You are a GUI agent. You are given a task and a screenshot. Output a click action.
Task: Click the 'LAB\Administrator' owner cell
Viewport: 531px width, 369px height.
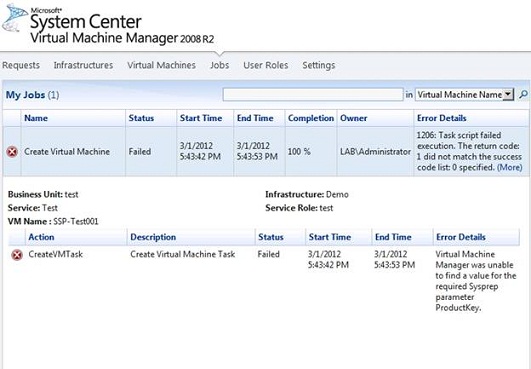tap(375, 152)
